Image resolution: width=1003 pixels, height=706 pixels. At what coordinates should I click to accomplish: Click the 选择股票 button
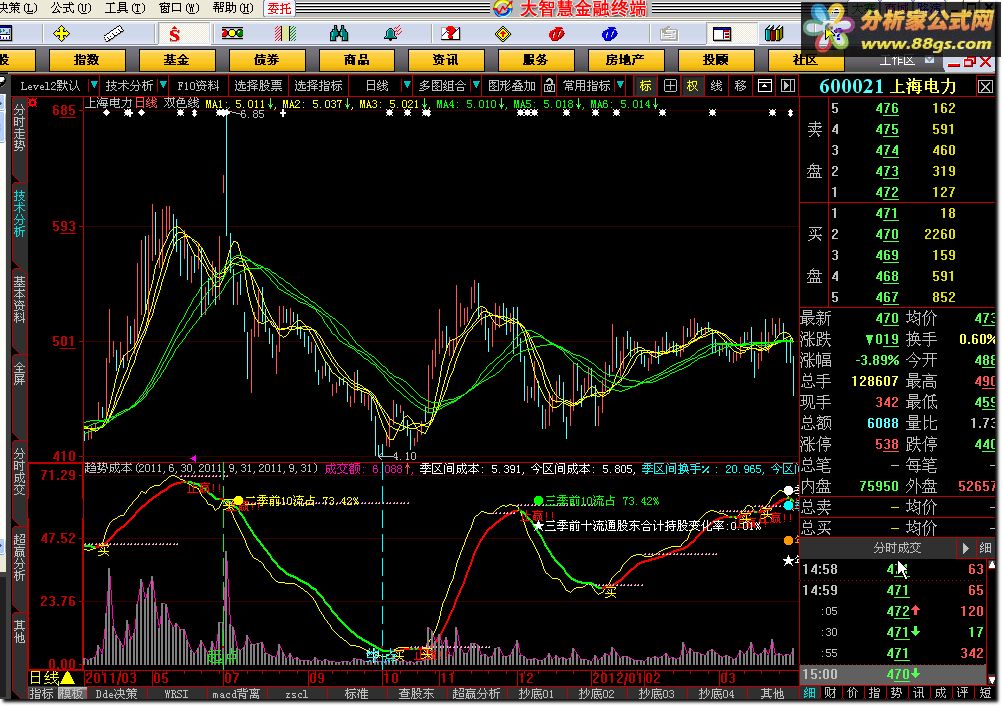tap(258, 86)
